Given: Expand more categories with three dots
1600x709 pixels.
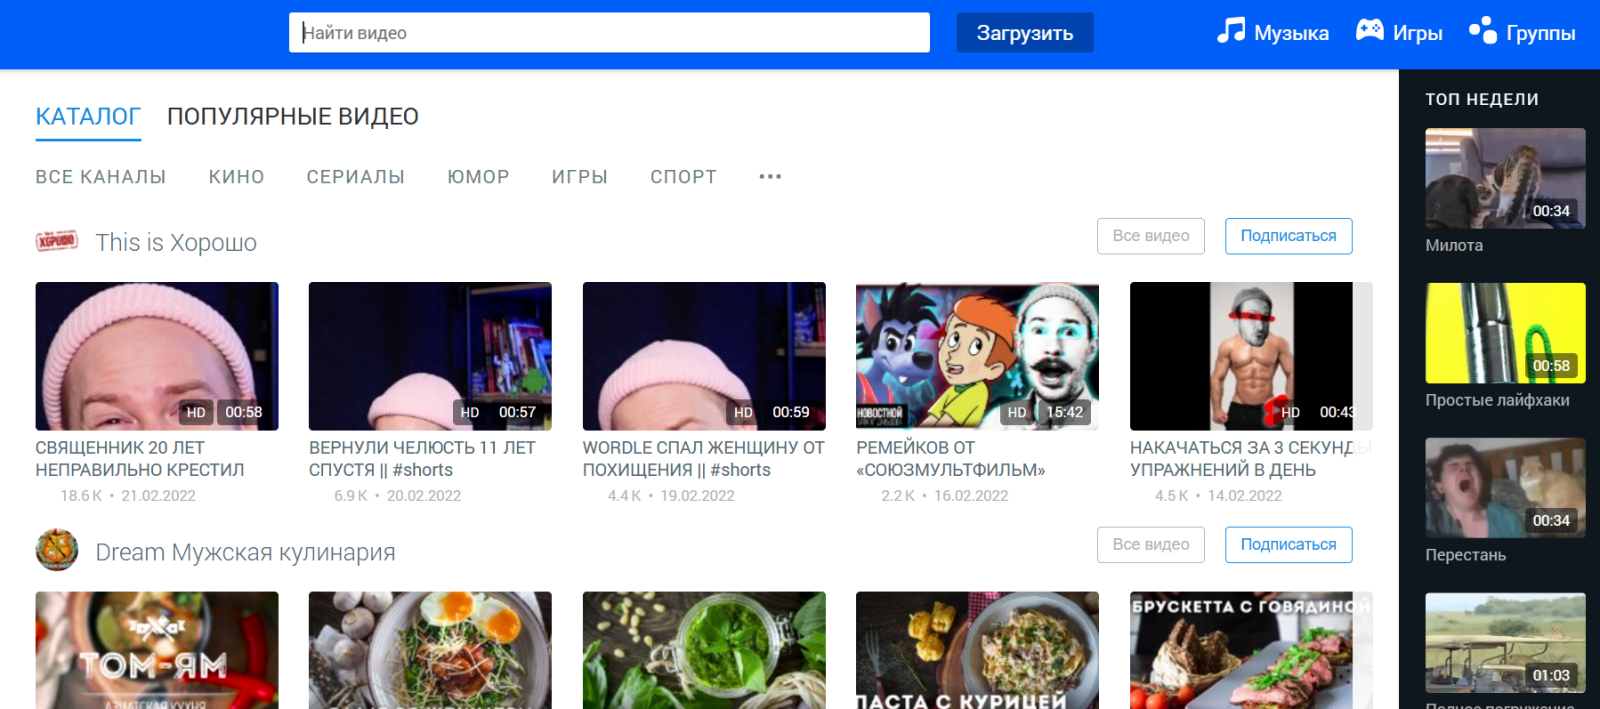Looking at the screenshot, I should point(769,177).
